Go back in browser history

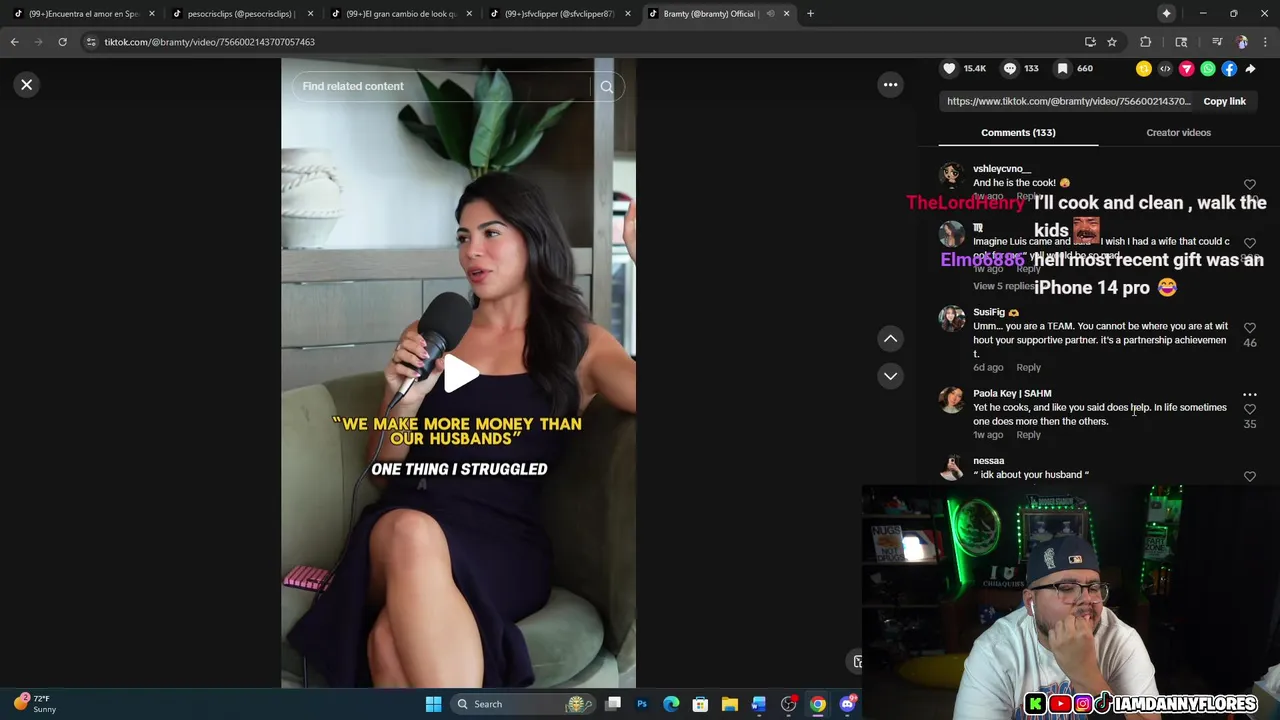14,42
